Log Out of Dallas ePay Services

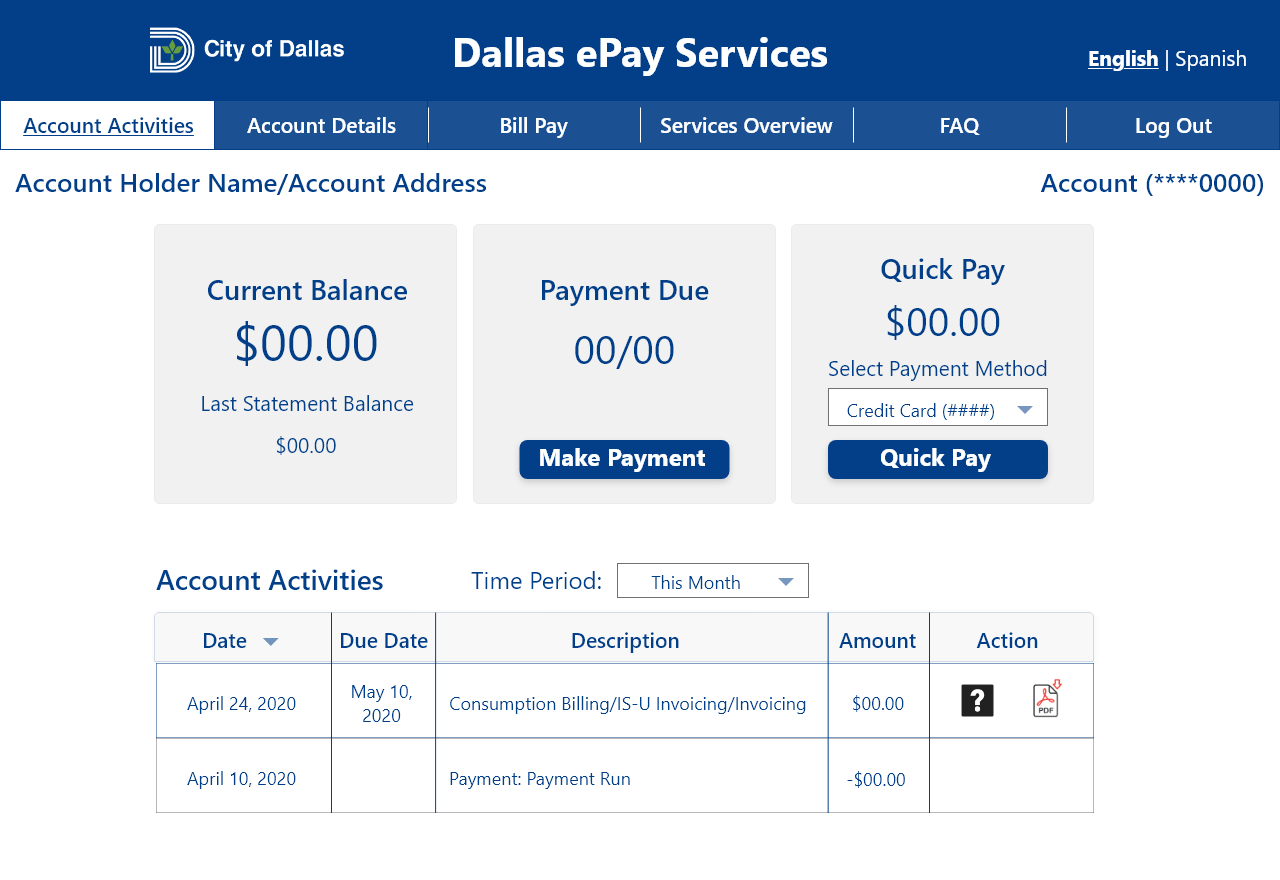pos(1172,125)
